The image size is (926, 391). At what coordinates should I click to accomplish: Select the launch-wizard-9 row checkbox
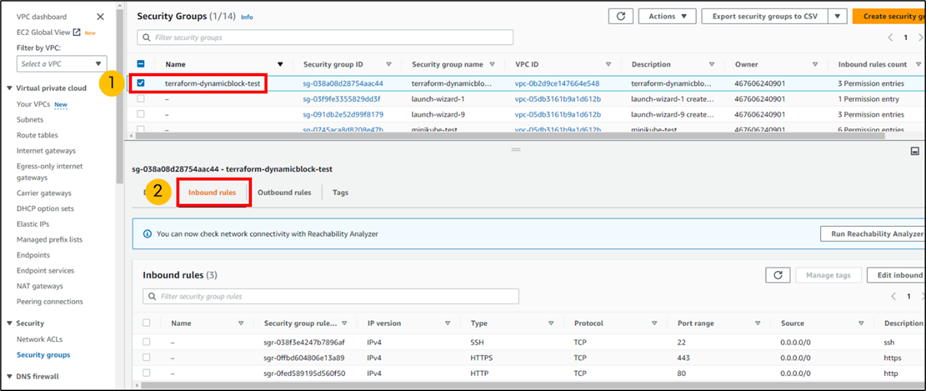click(x=141, y=114)
